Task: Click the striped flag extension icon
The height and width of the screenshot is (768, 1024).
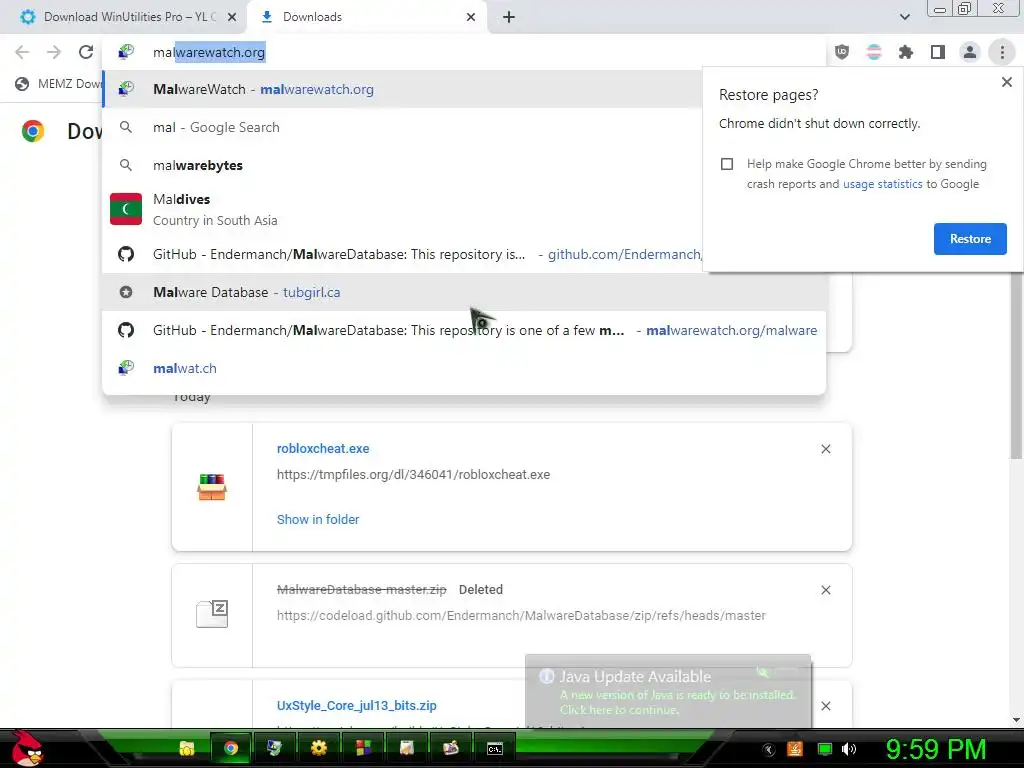Action: click(874, 52)
